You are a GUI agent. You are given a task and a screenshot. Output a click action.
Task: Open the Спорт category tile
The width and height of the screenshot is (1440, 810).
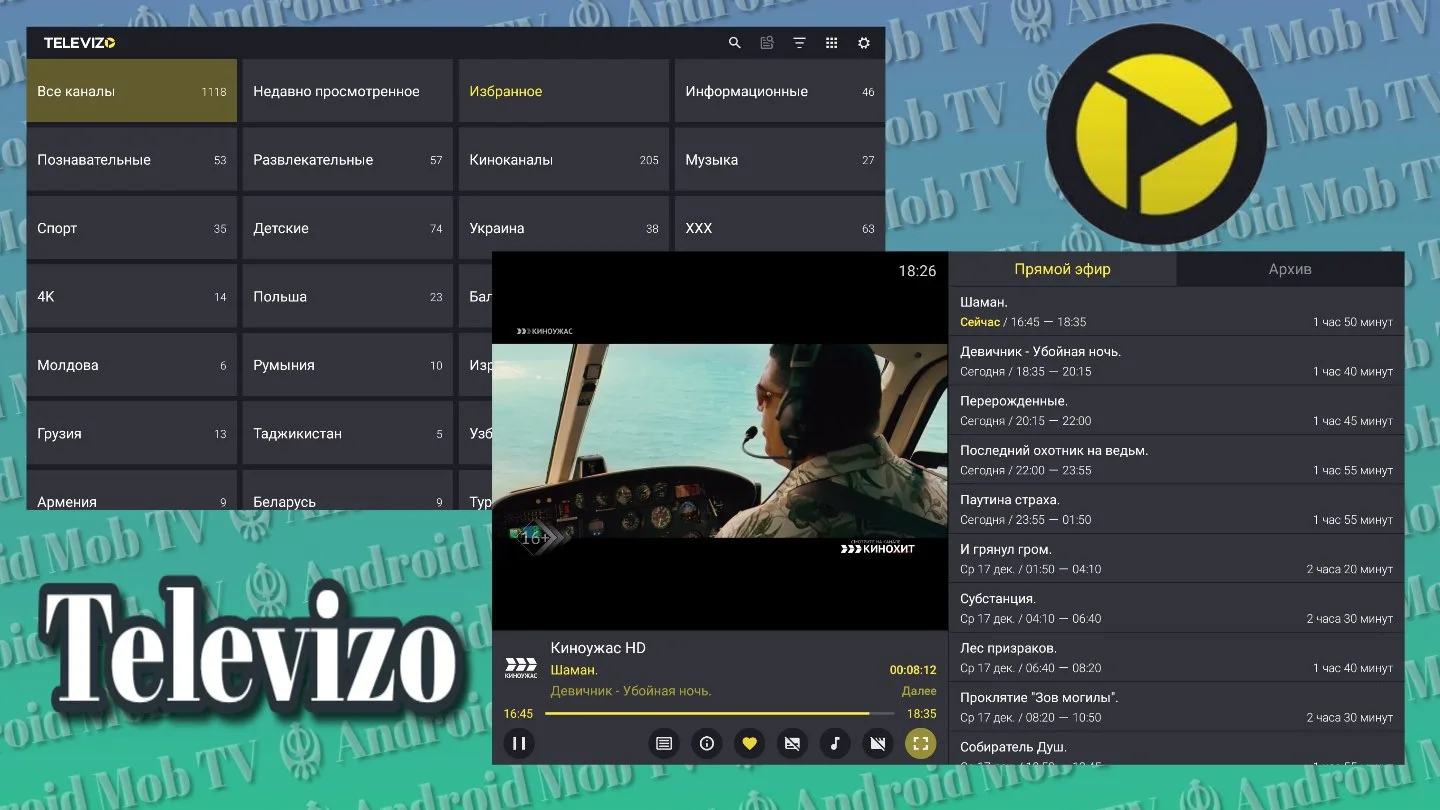pos(132,228)
